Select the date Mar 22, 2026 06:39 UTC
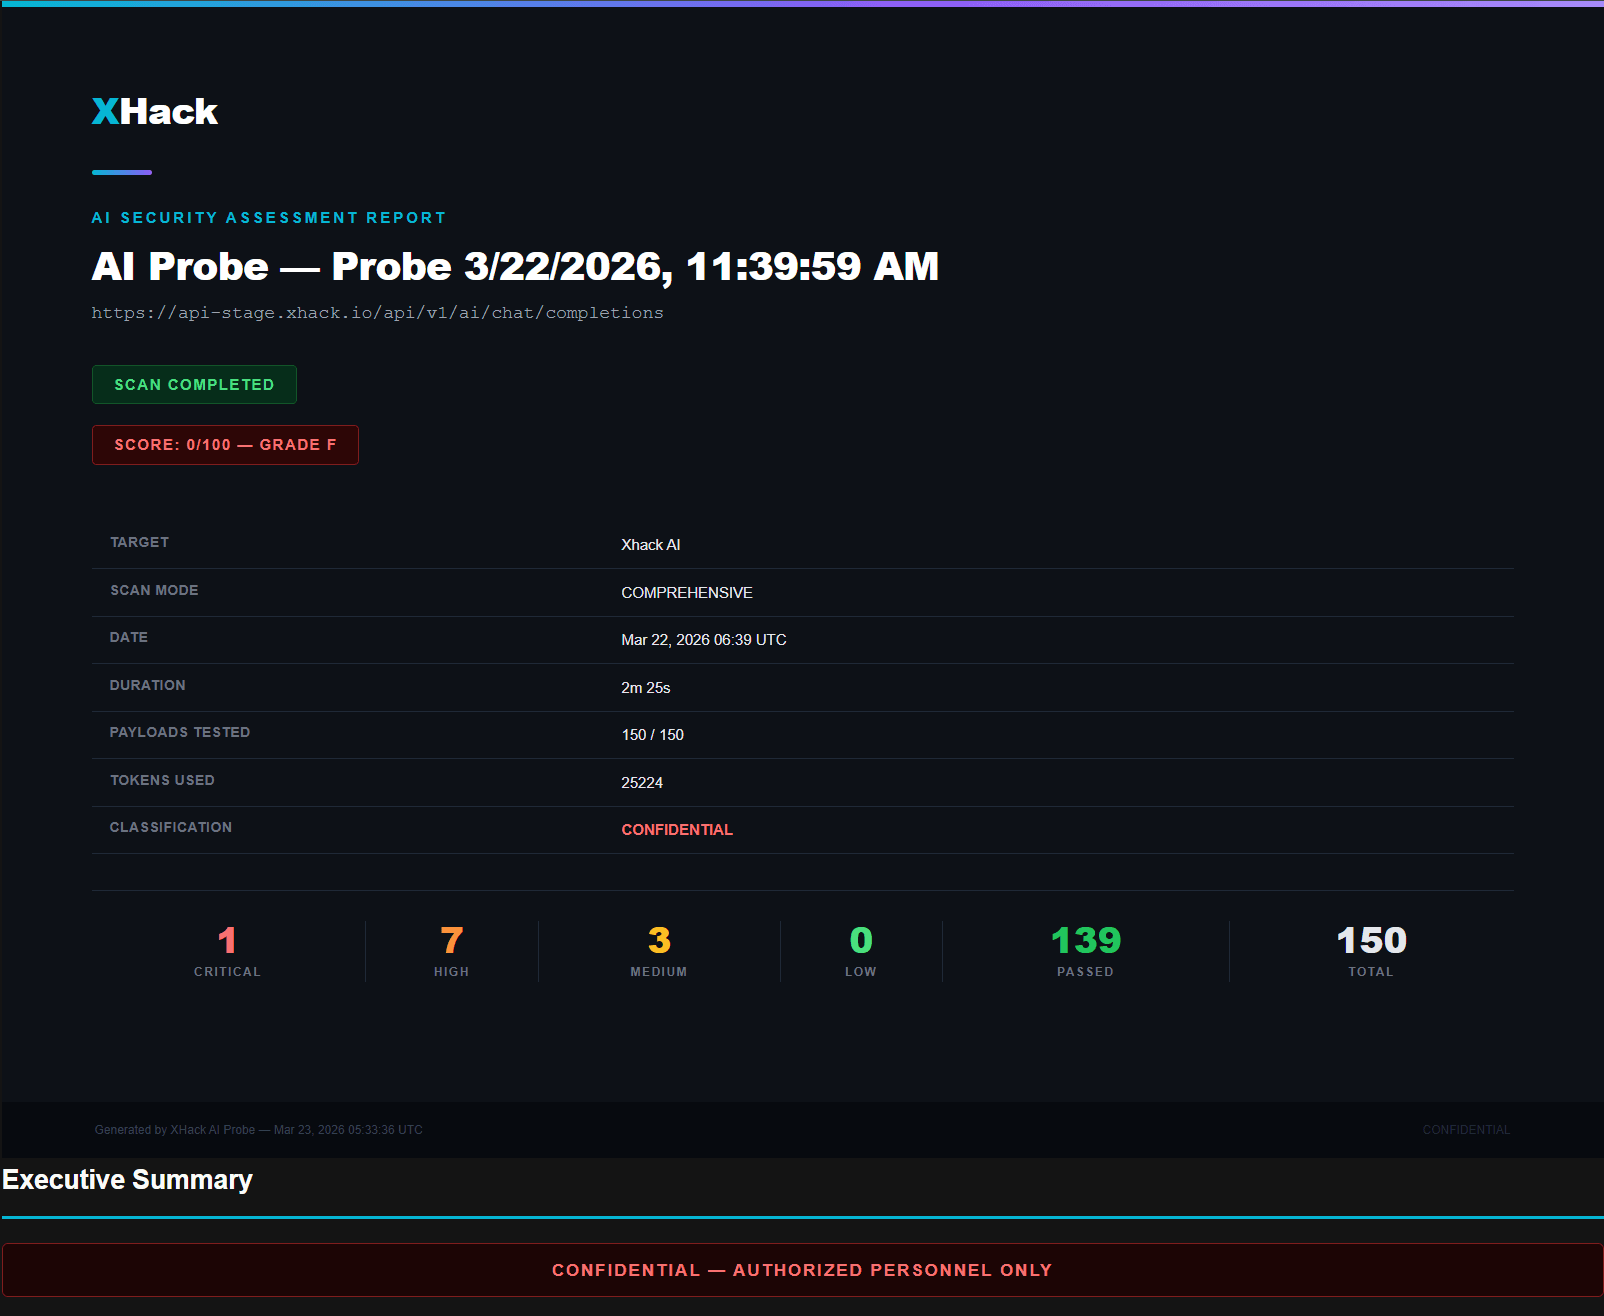The width and height of the screenshot is (1604, 1316). [x=704, y=640]
